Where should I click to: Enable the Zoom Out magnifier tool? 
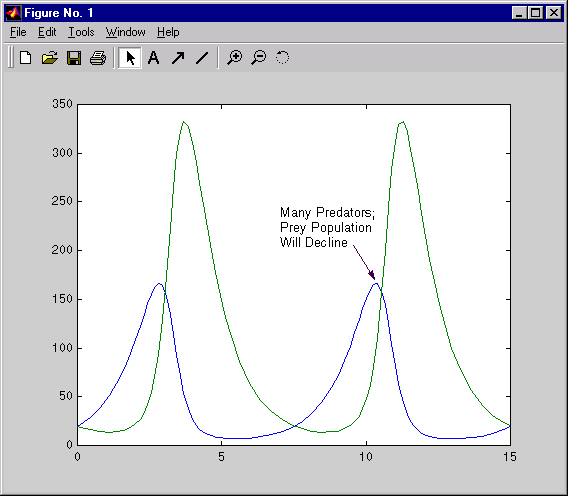[259, 58]
